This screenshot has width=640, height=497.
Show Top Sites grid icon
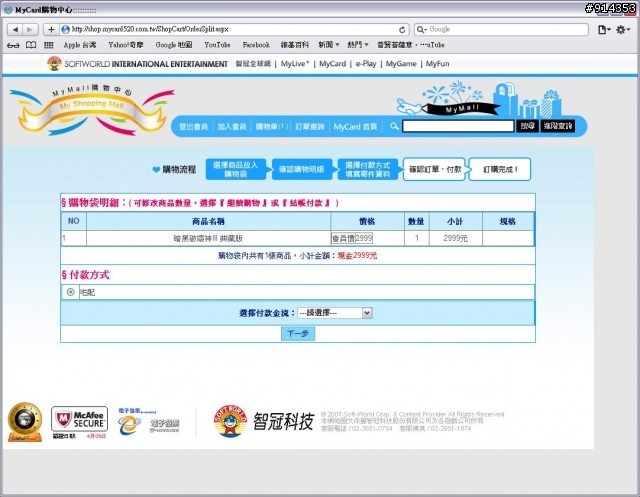(49, 45)
